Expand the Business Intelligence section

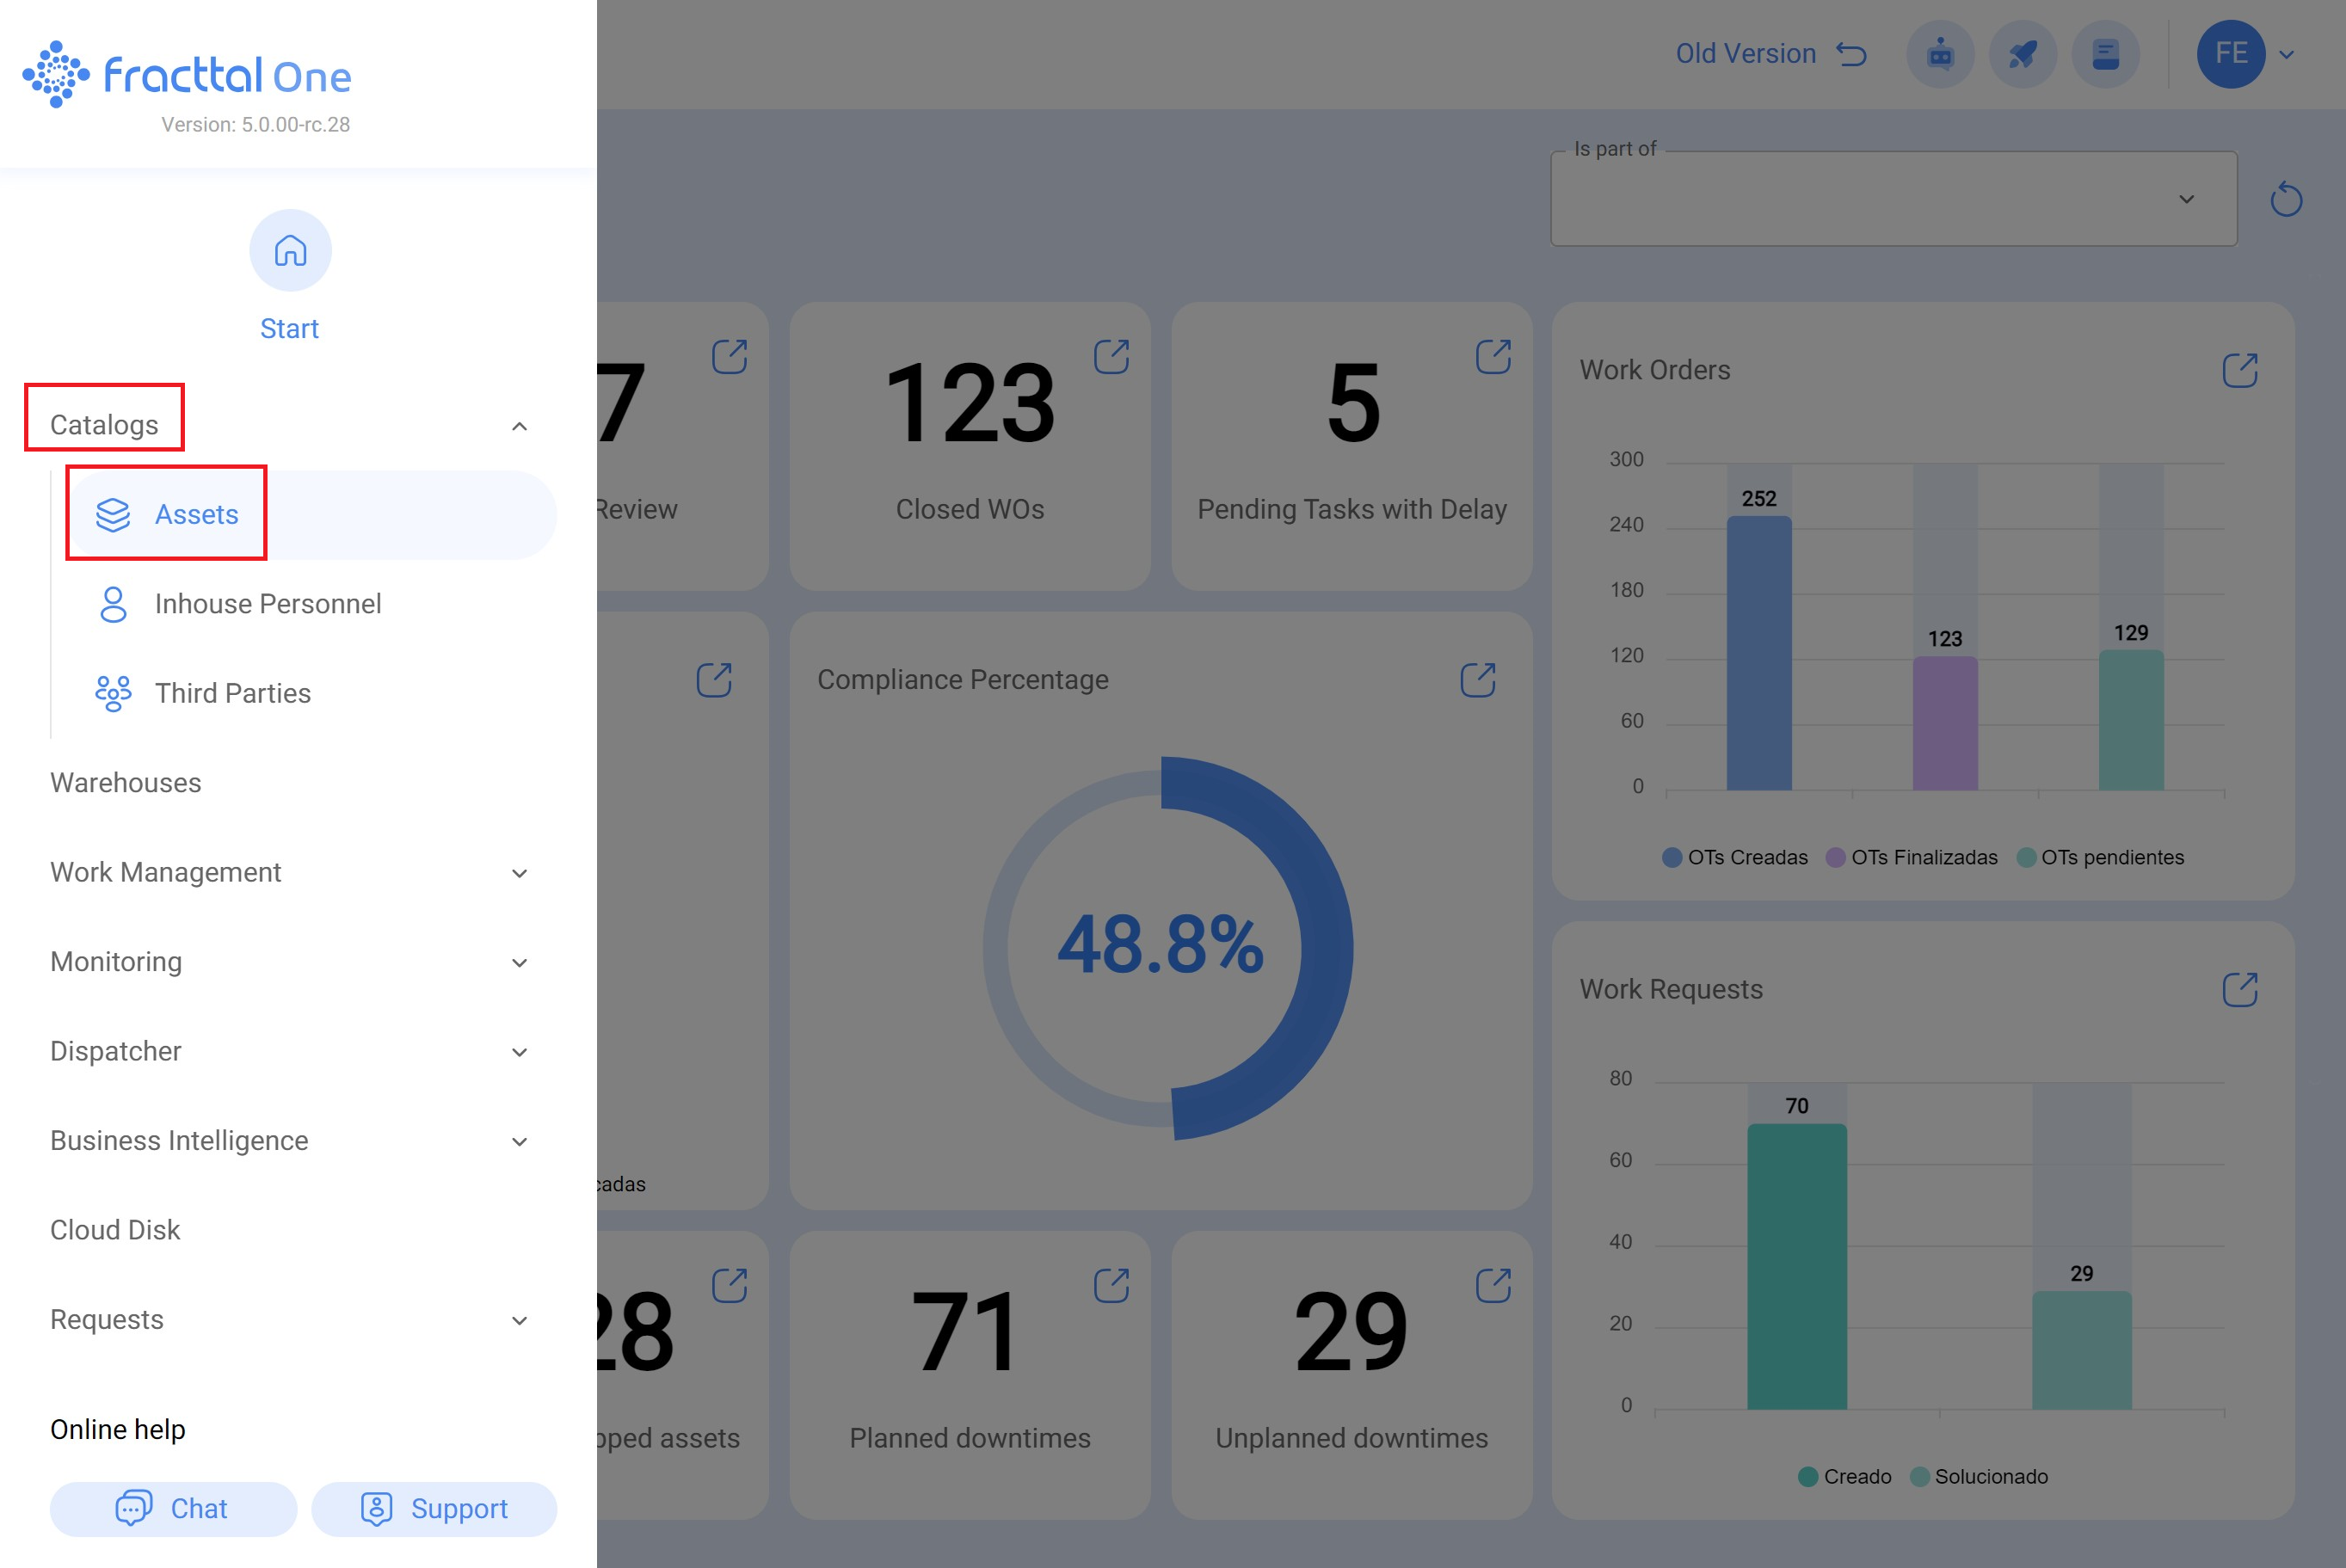click(x=290, y=1141)
